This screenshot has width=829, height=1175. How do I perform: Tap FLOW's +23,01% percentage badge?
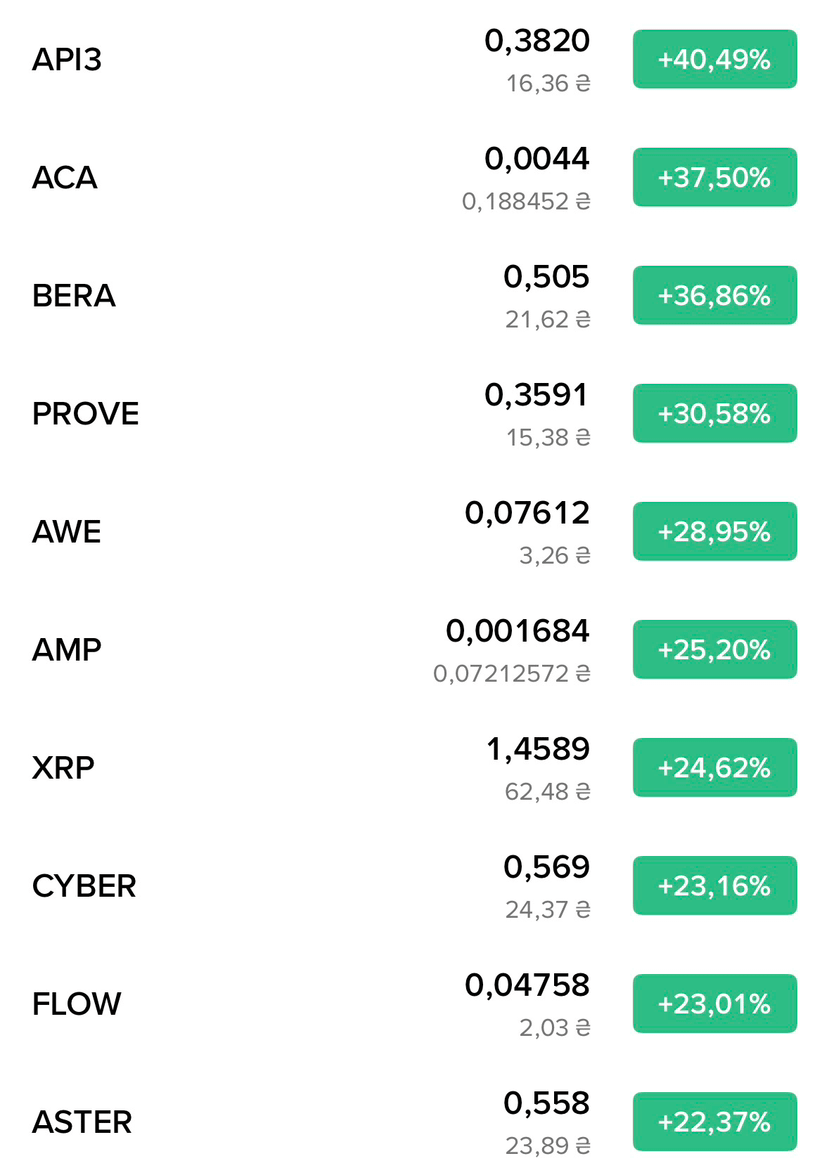[714, 1003]
